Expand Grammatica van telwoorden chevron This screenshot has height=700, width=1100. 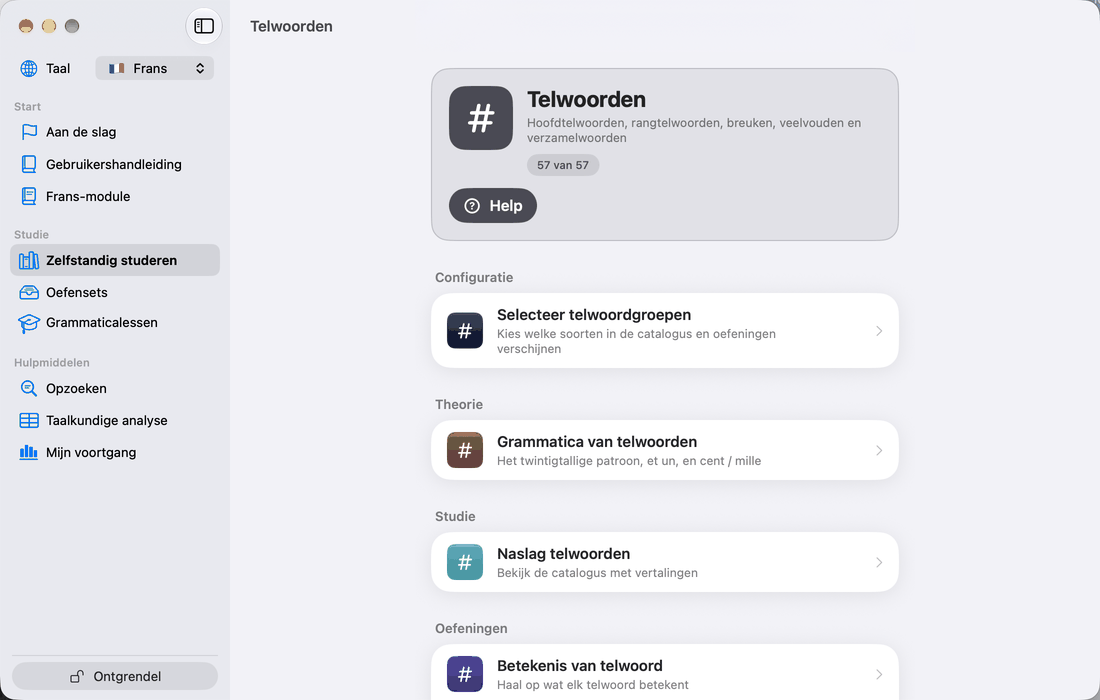pos(879,450)
